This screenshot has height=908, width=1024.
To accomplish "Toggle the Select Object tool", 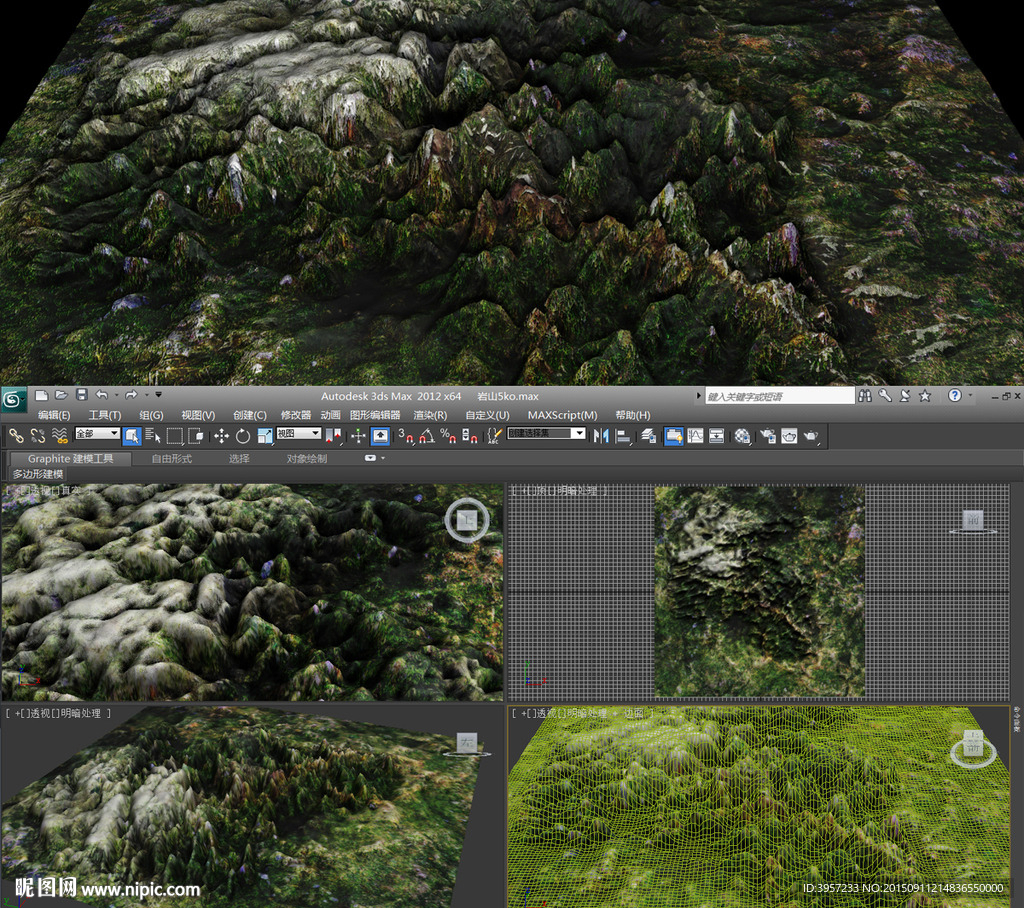I will pyautogui.click(x=132, y=436).
